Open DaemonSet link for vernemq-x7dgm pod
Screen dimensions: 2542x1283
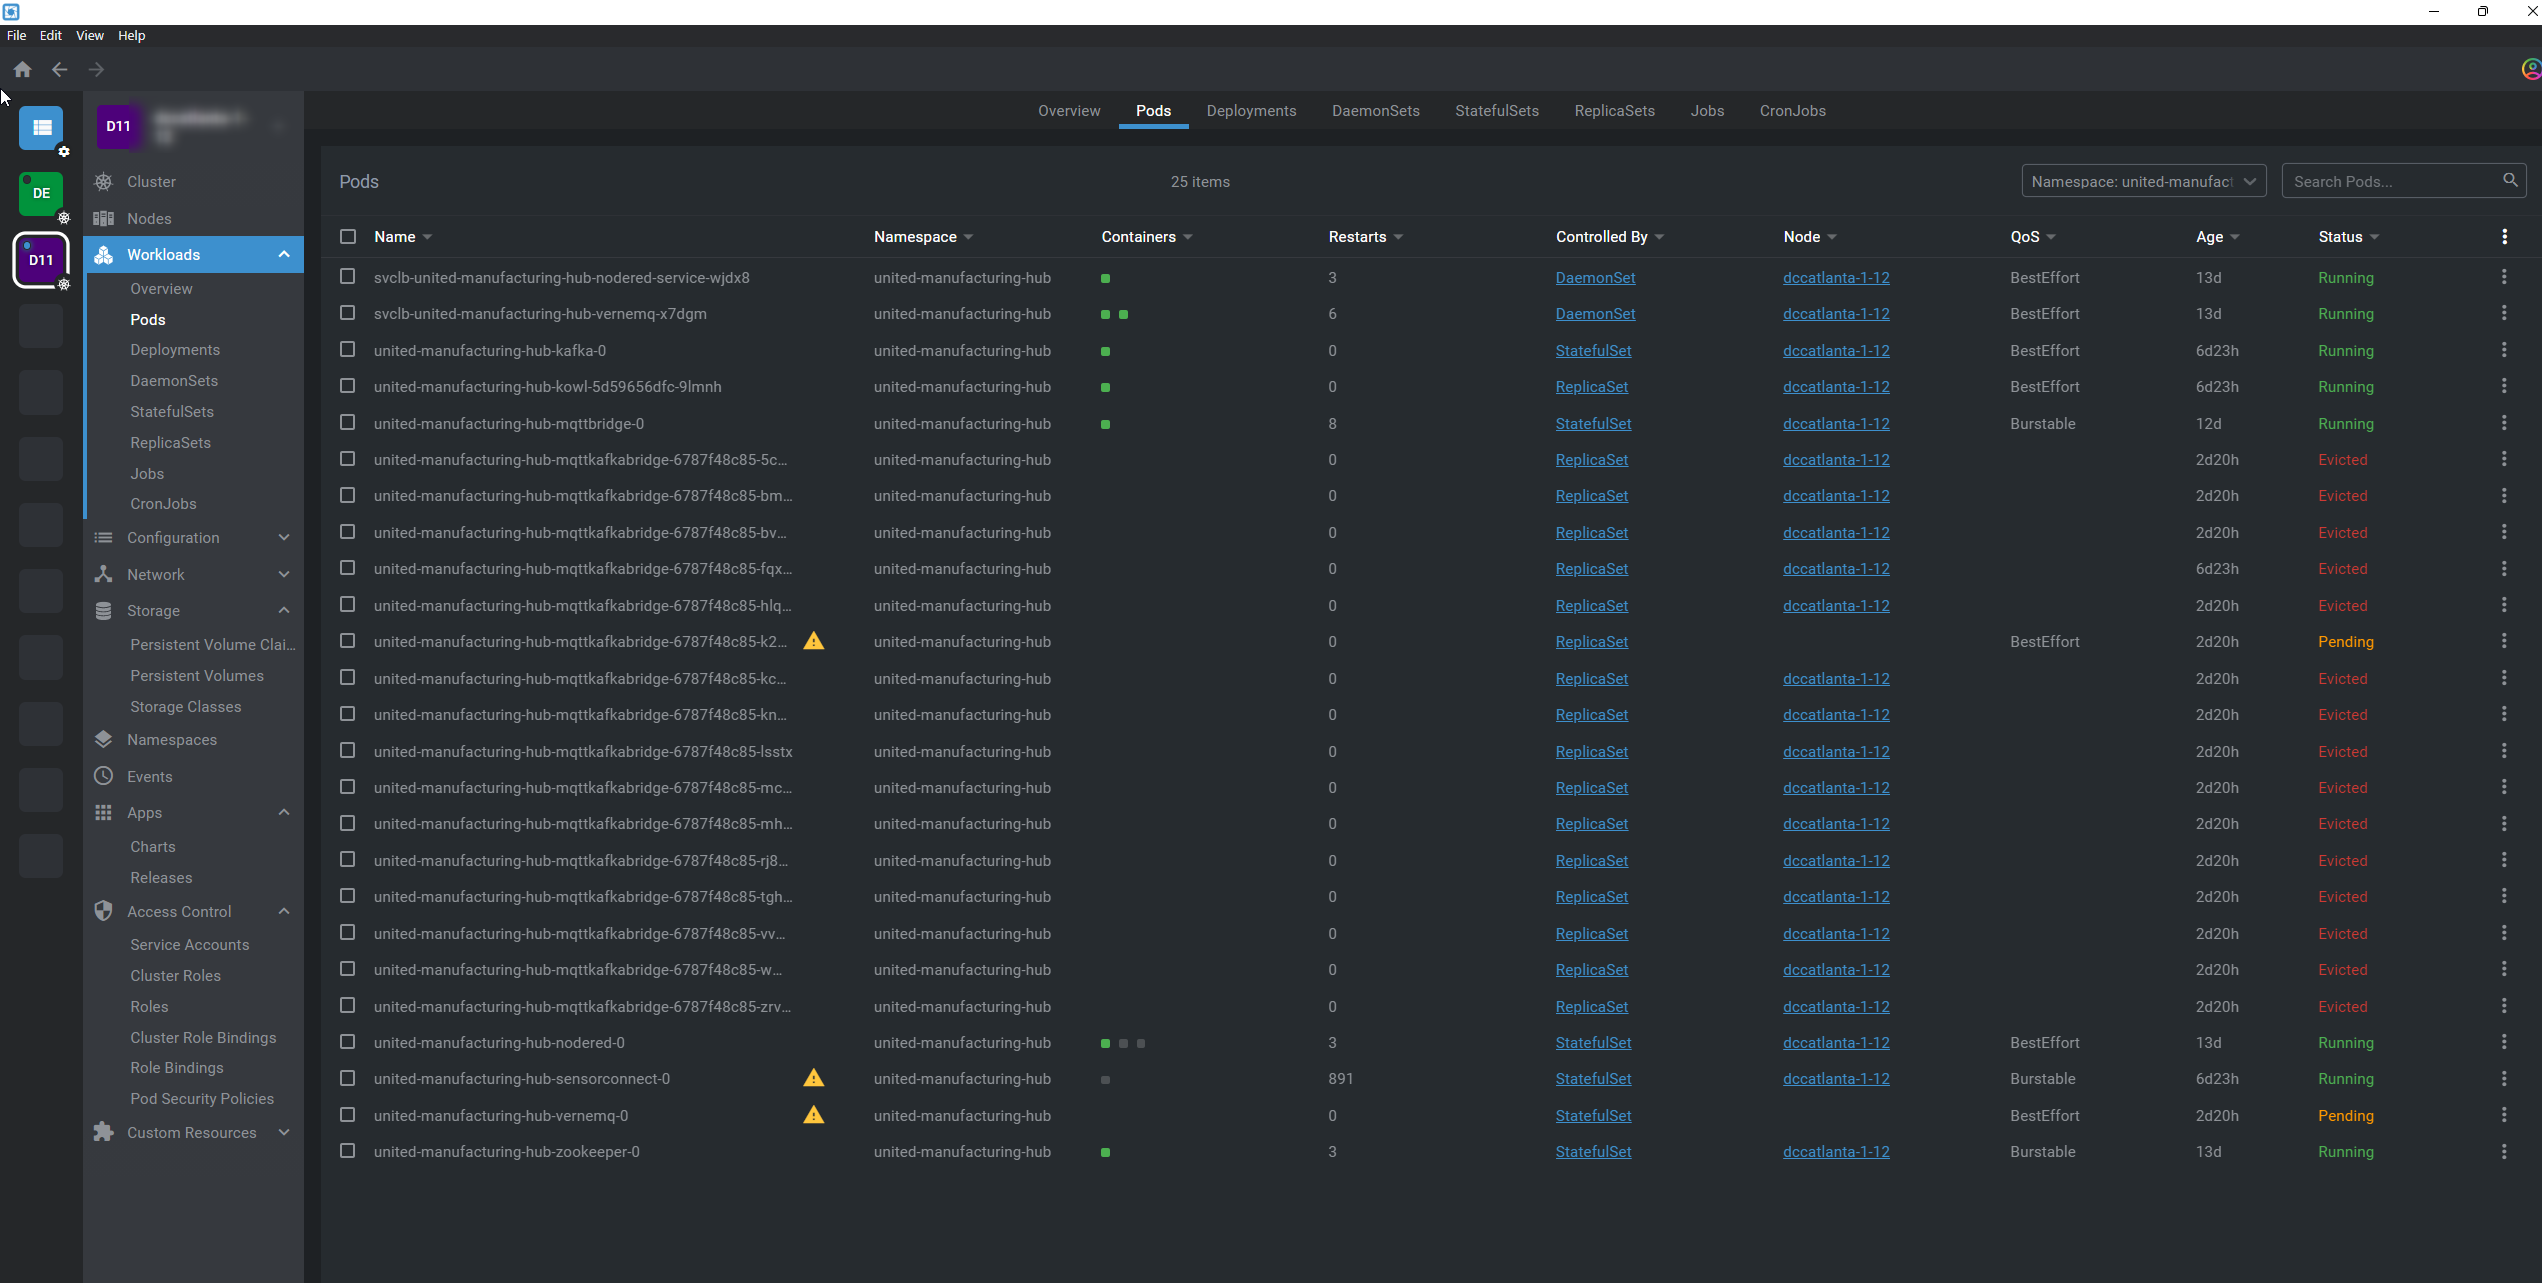pos(1595,314)
